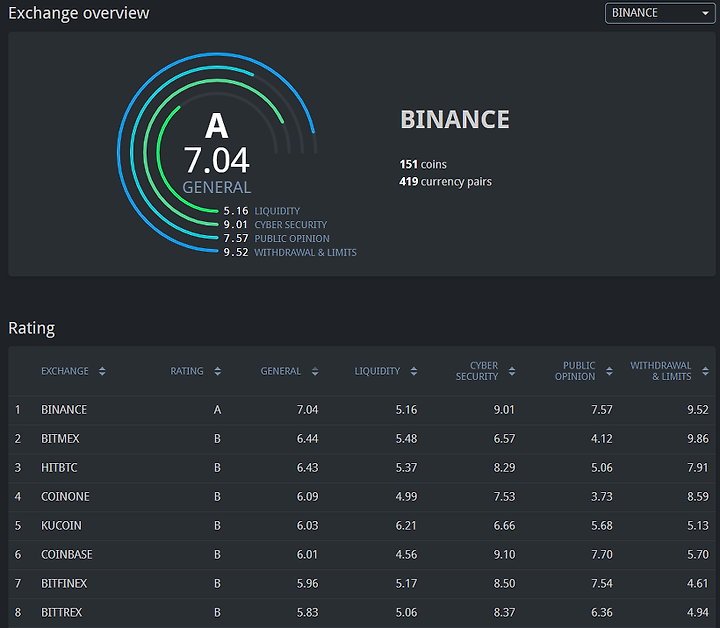Image resolution: width=720 pixels, height=628 pixels.
Task: Select BINANCE row in rating table
Action: click(x=362, y=409)
